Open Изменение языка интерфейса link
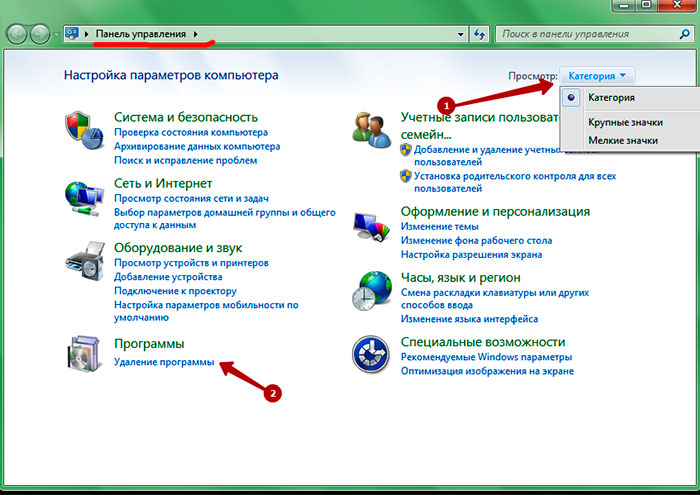The image size is (700, 495). (469, 319)
